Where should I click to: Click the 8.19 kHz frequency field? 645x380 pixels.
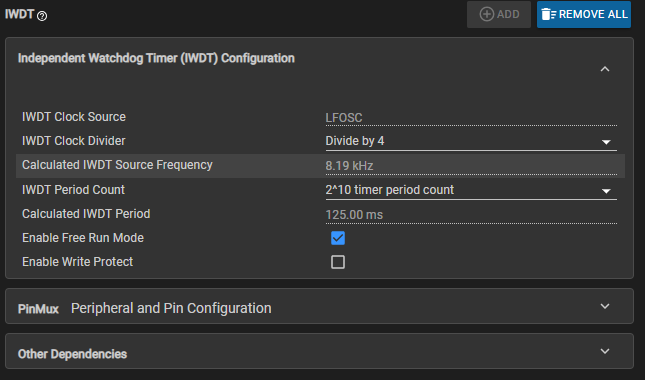tap(471, 166)
